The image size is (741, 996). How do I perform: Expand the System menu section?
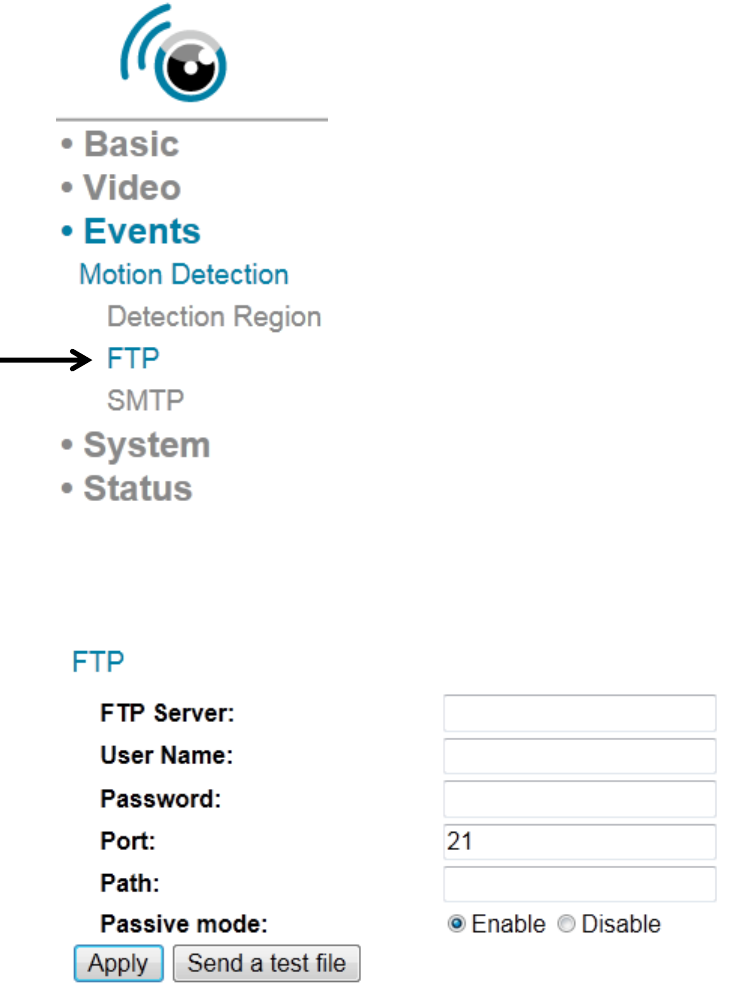pyautogui.click(x=146, y=445)
